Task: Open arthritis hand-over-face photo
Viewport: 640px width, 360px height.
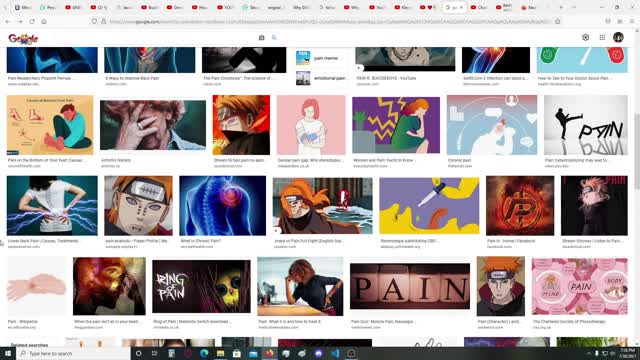Action: point(153,125)
